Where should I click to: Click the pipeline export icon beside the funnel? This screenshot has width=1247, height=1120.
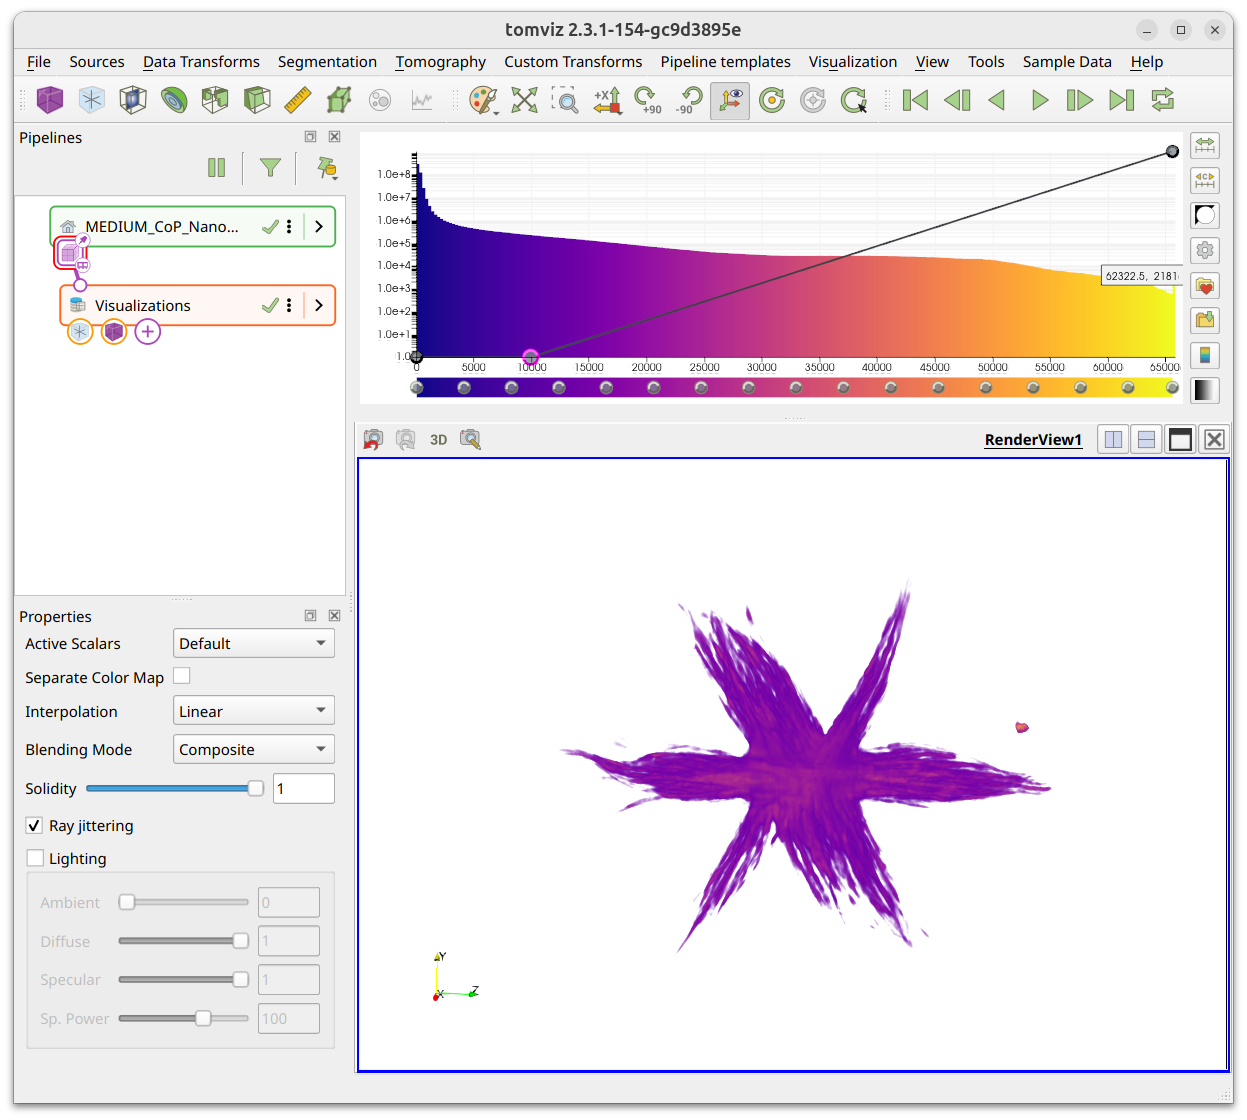(326, 168)
